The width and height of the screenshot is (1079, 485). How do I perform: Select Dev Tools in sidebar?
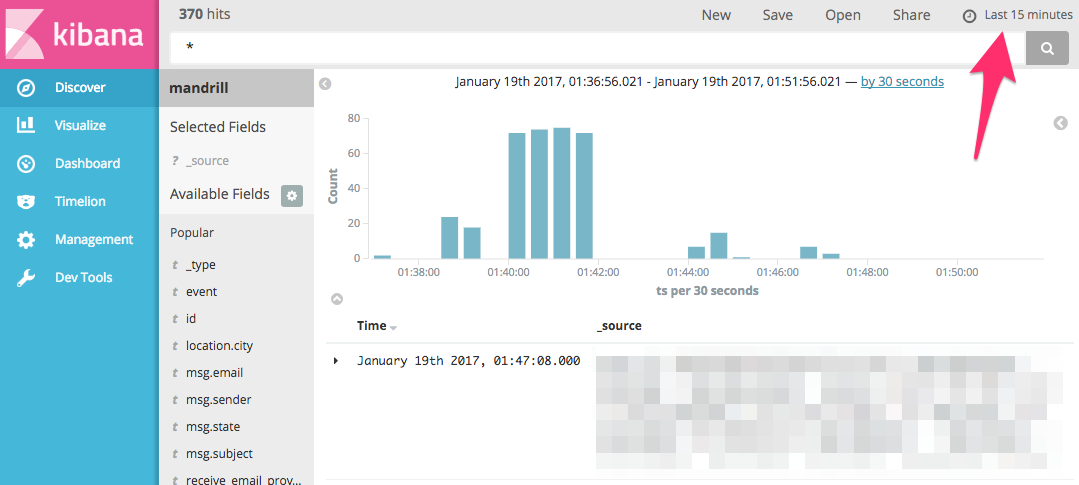coord(80,278)
